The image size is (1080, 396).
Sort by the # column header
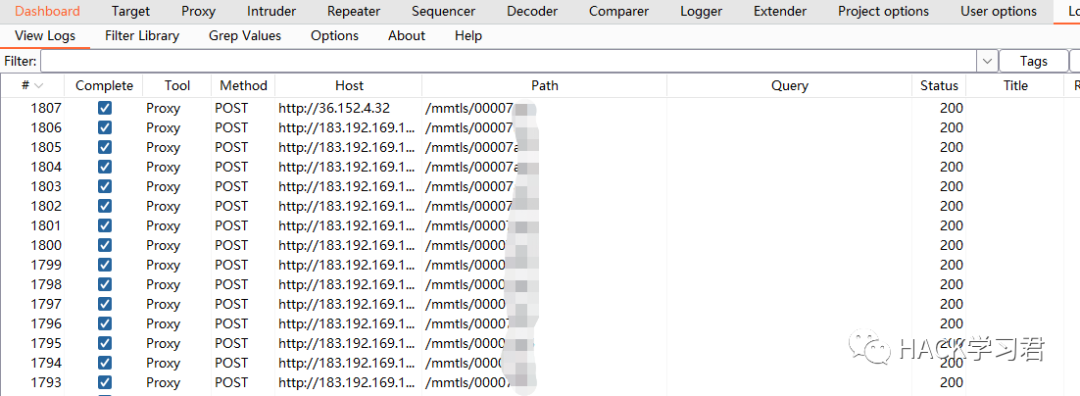(32, 85)
